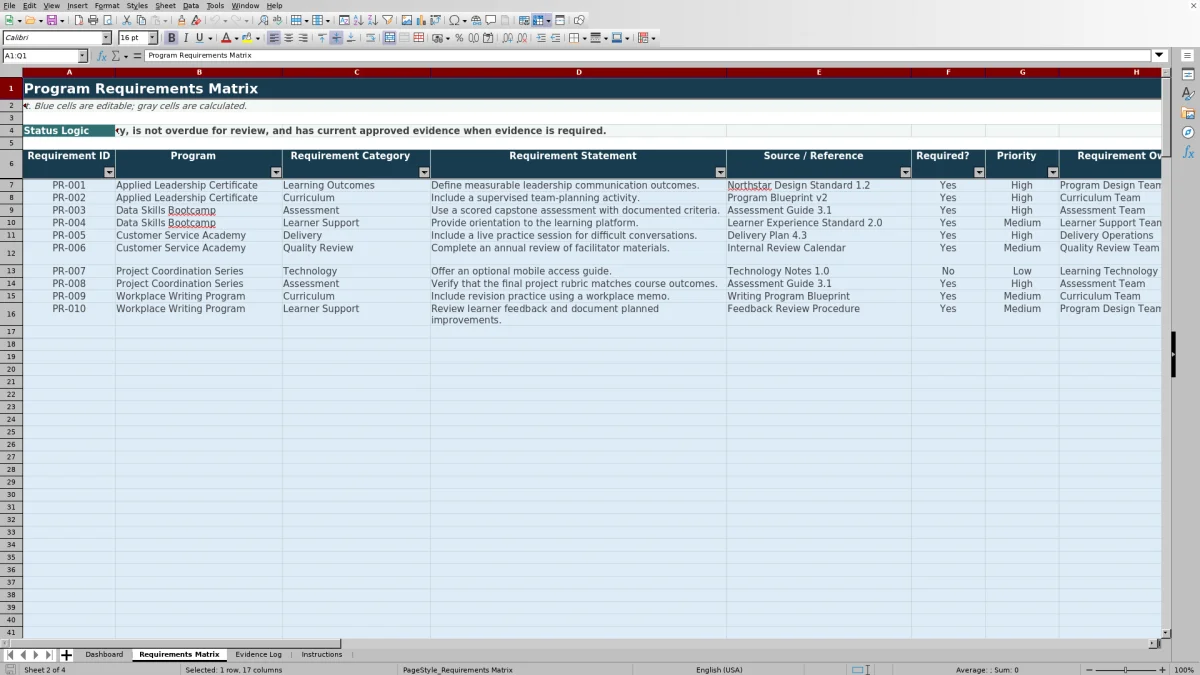
Task: Open the Properties deck in the sidebar
Action: point(1188,75)
